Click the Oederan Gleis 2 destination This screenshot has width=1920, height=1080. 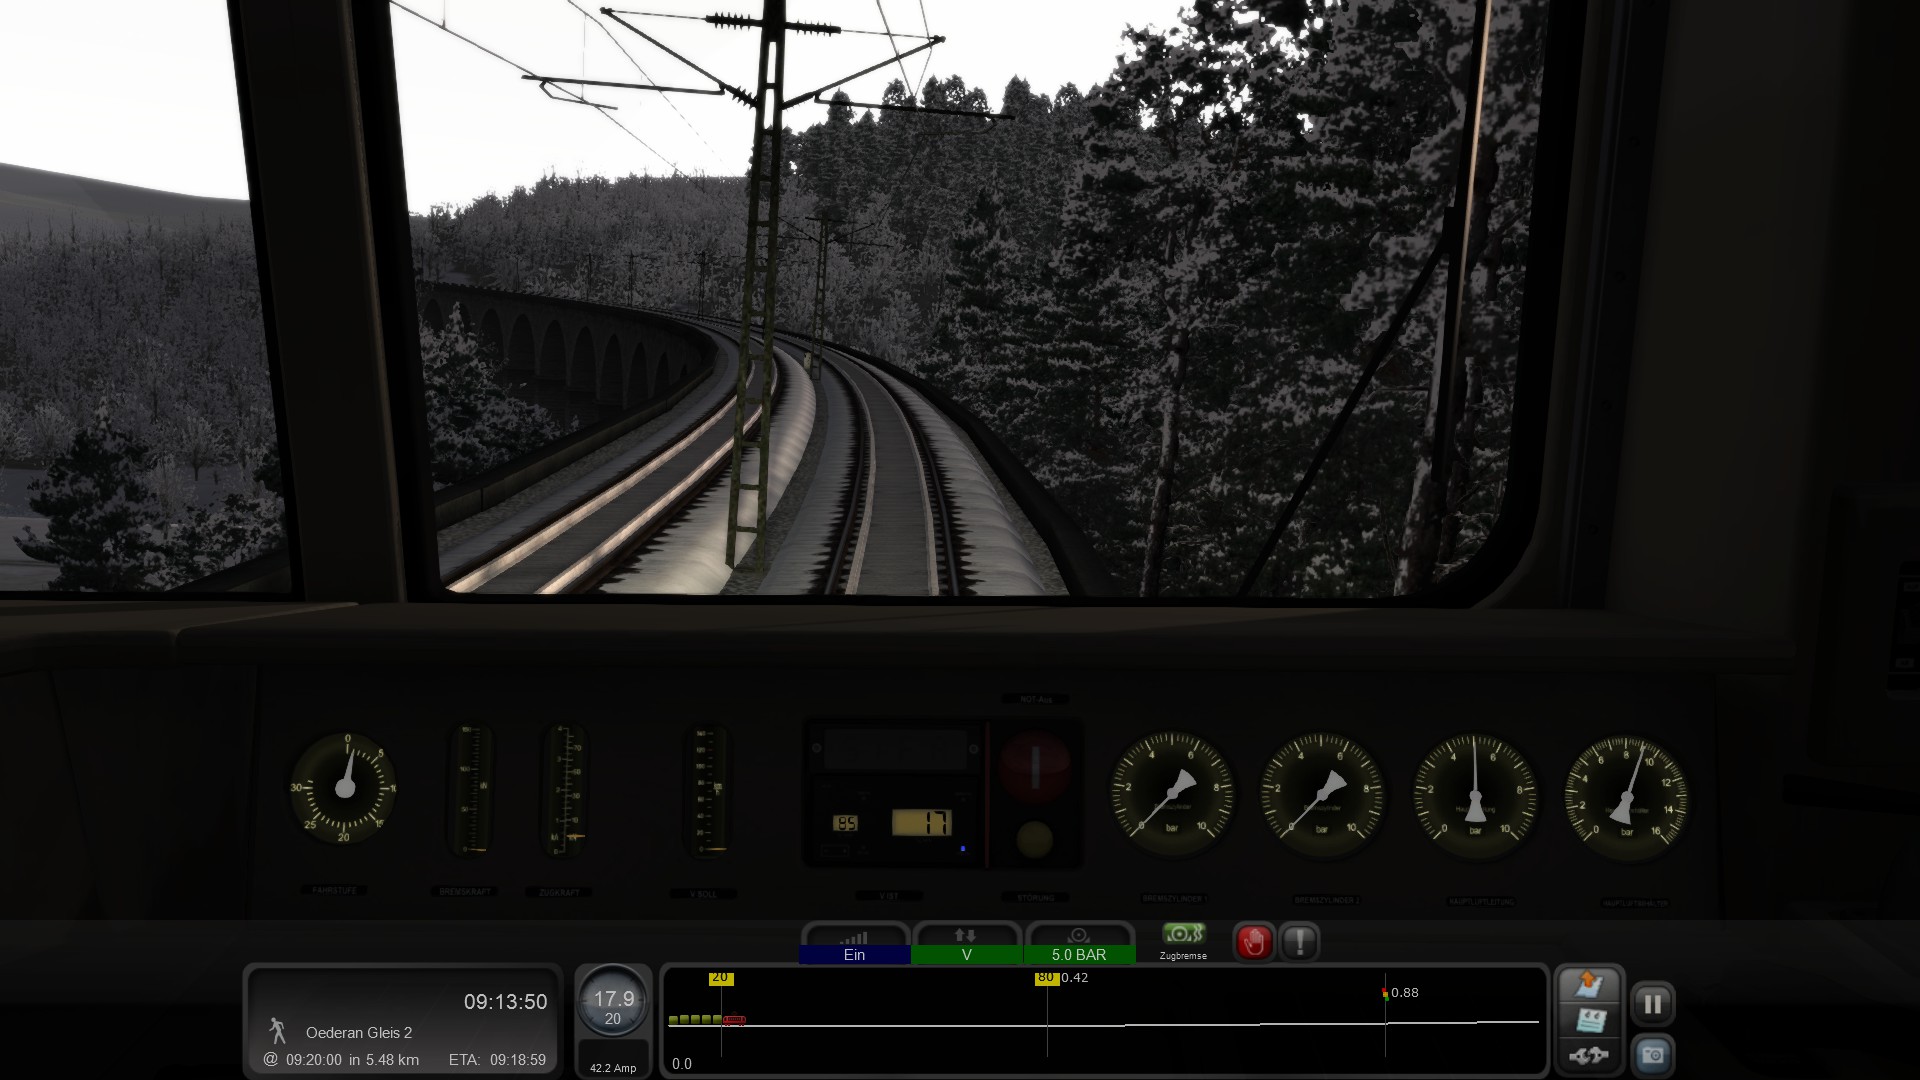click(359, 1032)
